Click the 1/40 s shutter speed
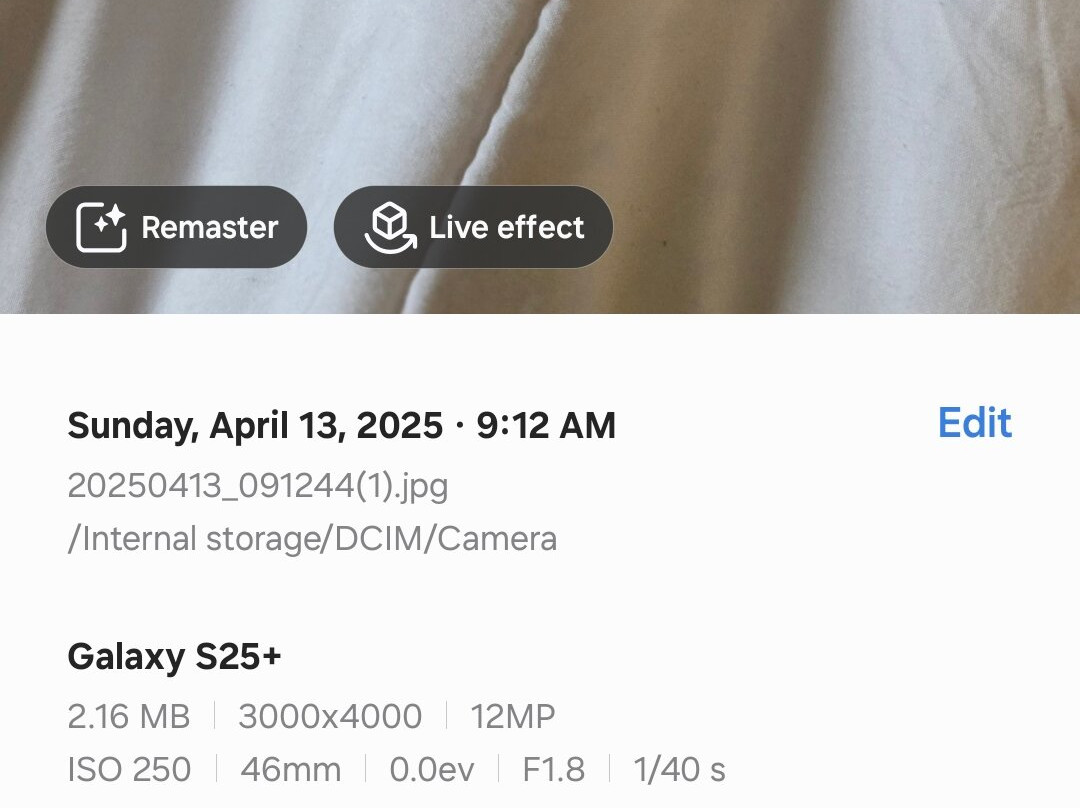The height and width of the screenshot is (808, 1080). point(679,769)
